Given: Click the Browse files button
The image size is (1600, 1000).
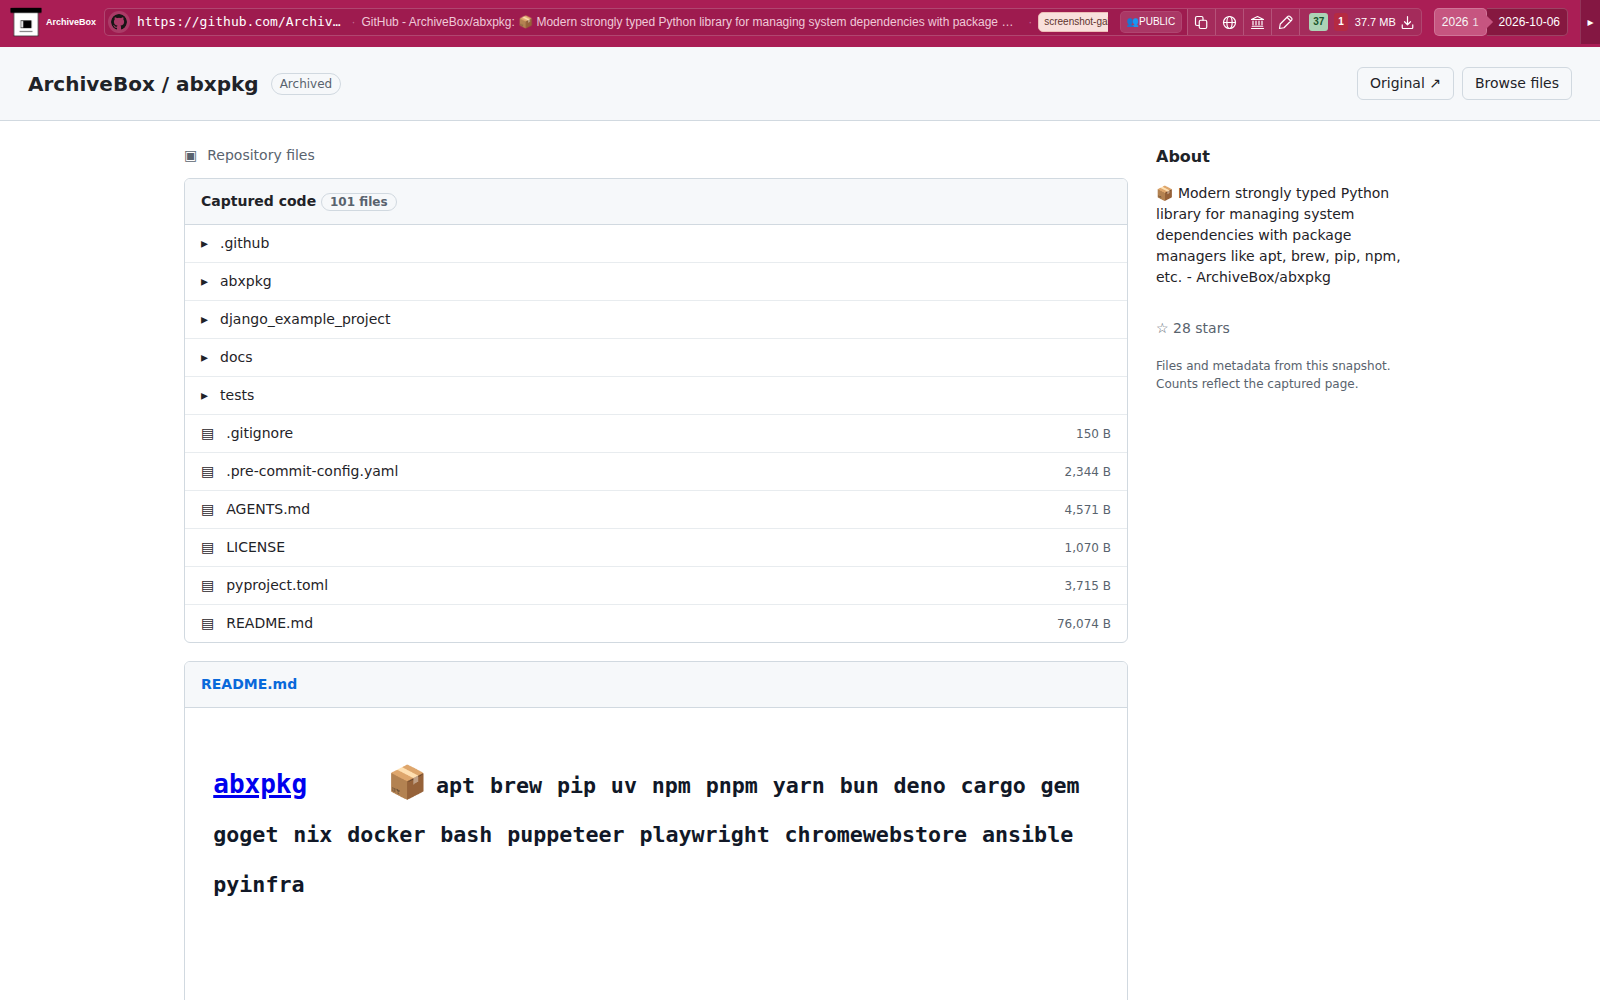Looking at the screenshot, I should (x=1516, y=84).
